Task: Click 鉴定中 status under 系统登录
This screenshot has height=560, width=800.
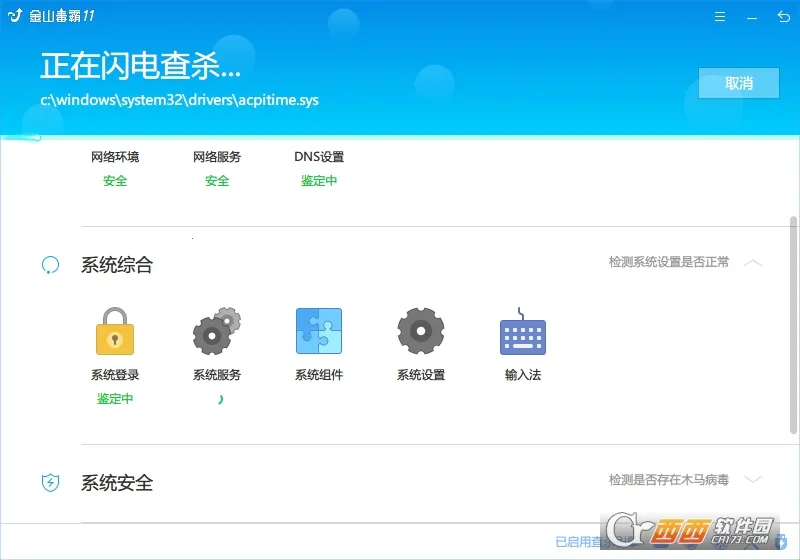Action: point(115,398)
